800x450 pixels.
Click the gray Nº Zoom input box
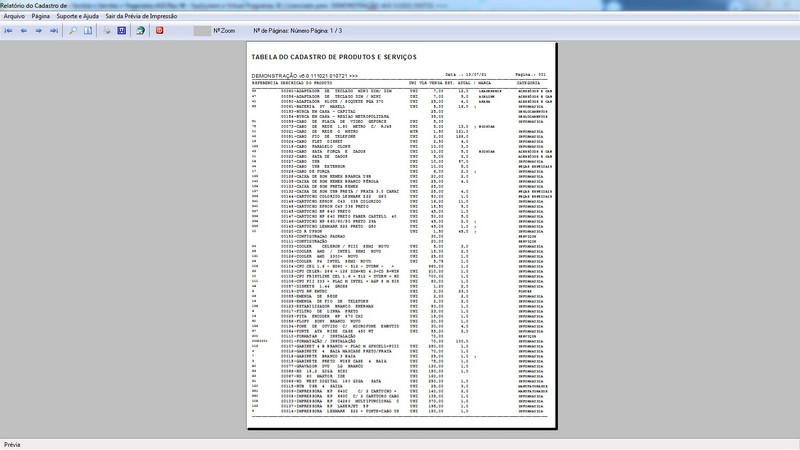click(202, 31)
